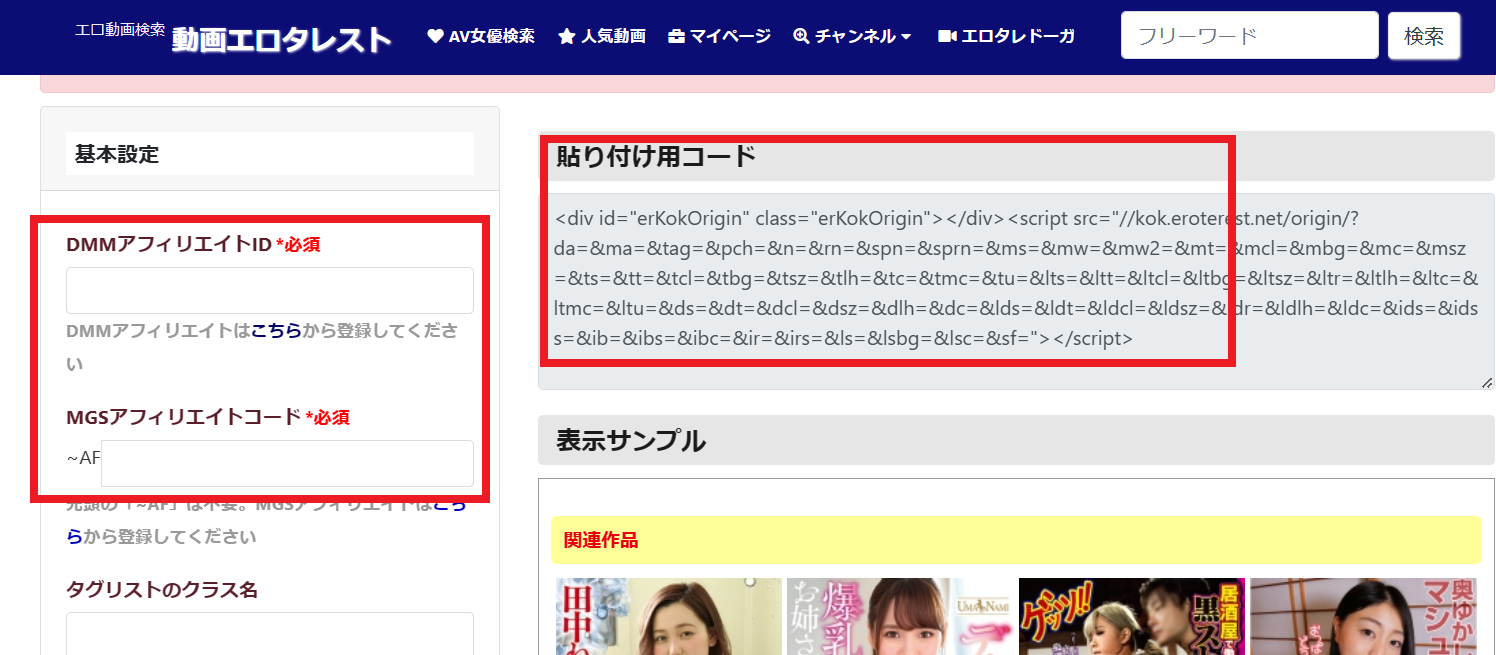Select the MGSアフィリエイトコード input field
The width and height of the screenshot is (1496, 655).
coord(287,464)
